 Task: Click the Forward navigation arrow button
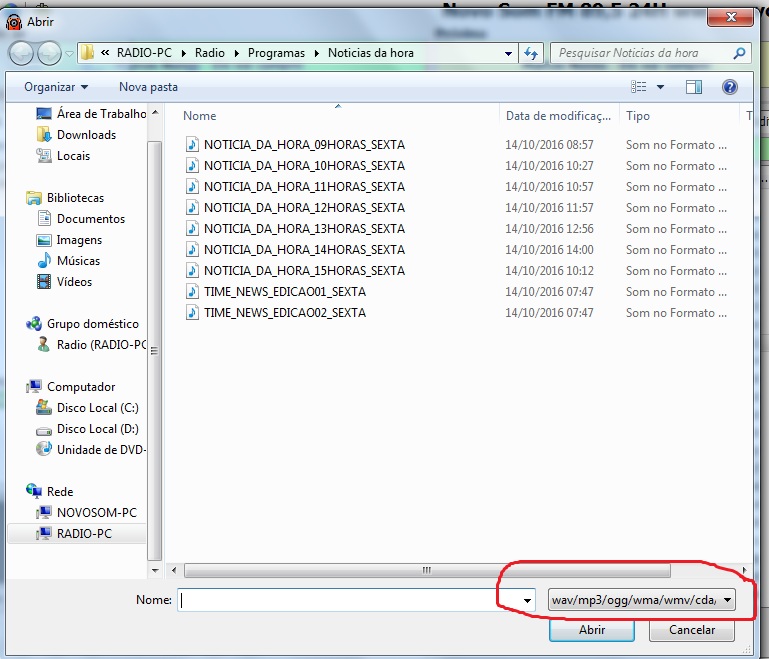click(x=50, y=53)
